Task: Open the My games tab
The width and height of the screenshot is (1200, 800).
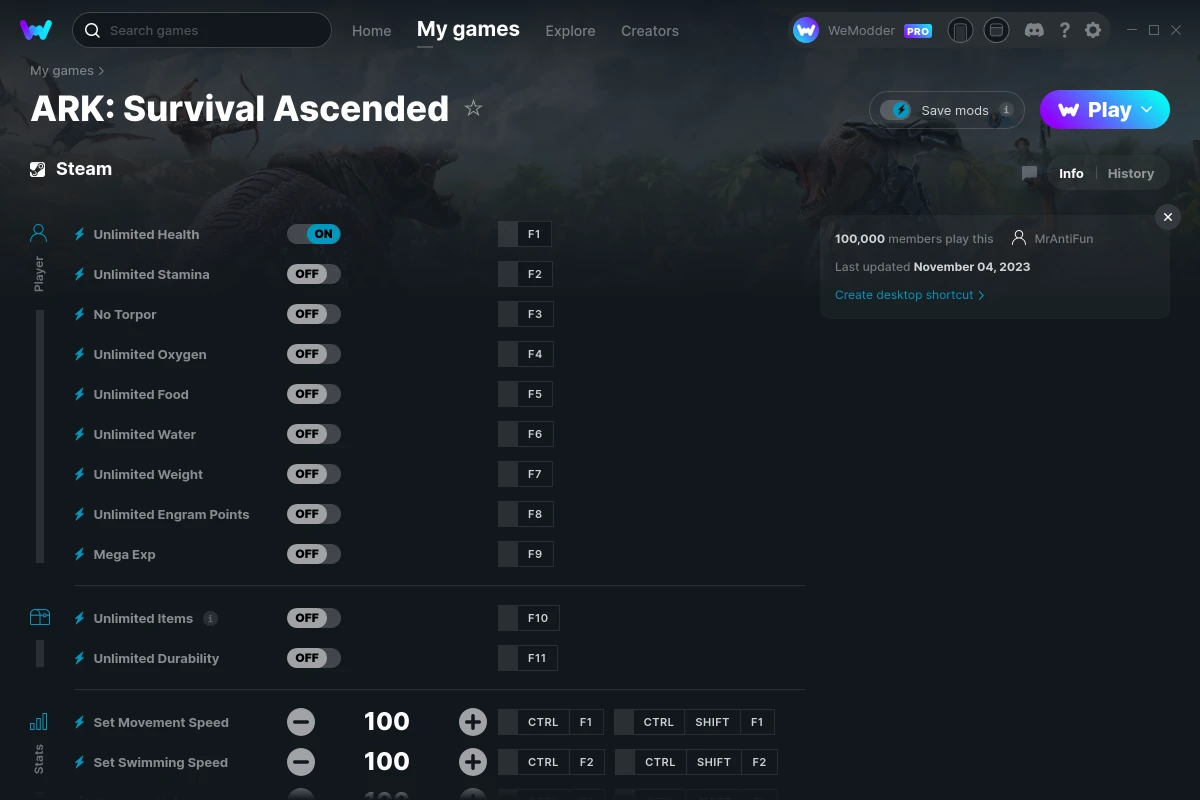Action: pos(468,30)
